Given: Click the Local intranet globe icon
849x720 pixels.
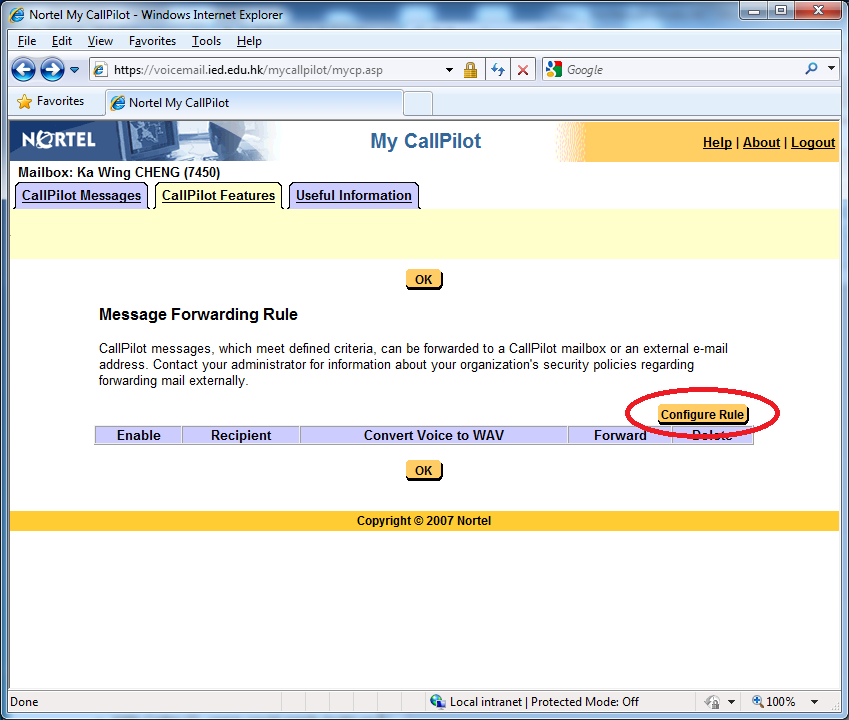Looking at the screenshot, I should click(x=437, y=702).
